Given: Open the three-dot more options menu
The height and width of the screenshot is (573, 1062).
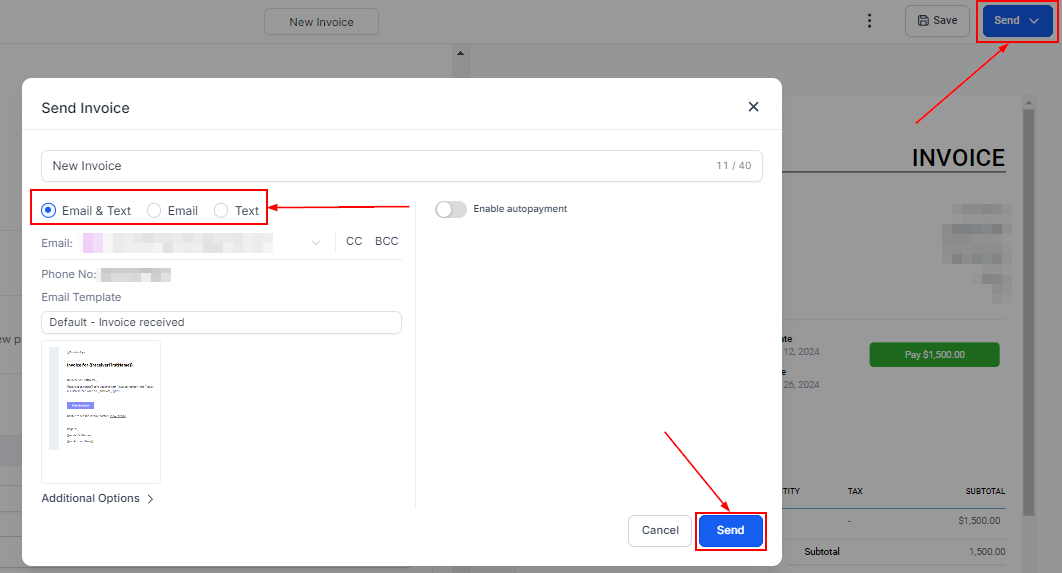Looking at the screenshot, I should tap(869, 21).
